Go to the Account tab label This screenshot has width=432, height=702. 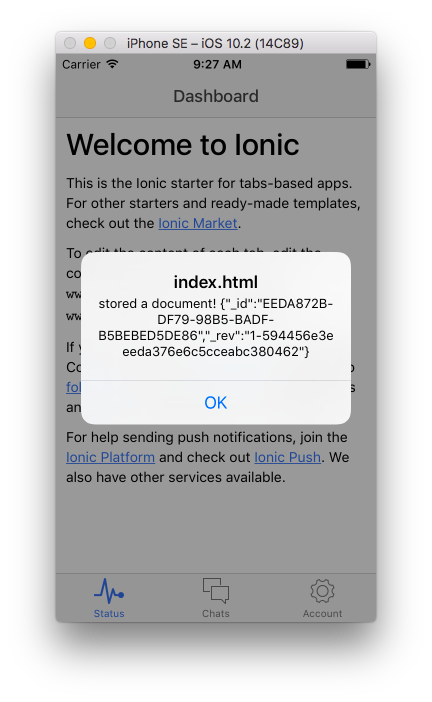(x=322, y=613)
